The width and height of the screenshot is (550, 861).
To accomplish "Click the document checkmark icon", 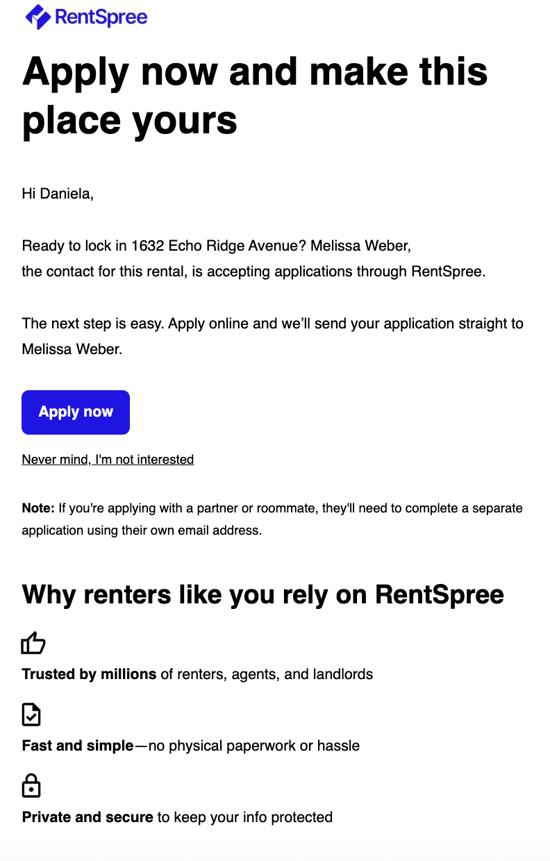I will (31, 714).
